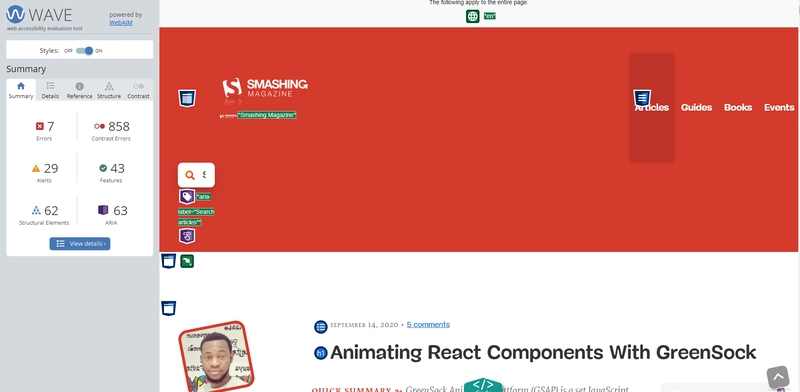This screenshot has width=800, height=392.
Task: Click the search articles input box
Action: (196, 175)
